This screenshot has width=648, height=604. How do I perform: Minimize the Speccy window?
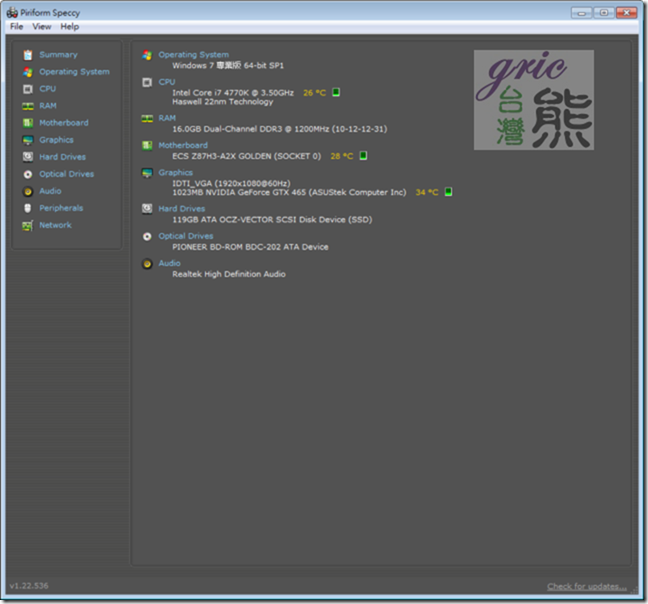(x=581, y=13)
